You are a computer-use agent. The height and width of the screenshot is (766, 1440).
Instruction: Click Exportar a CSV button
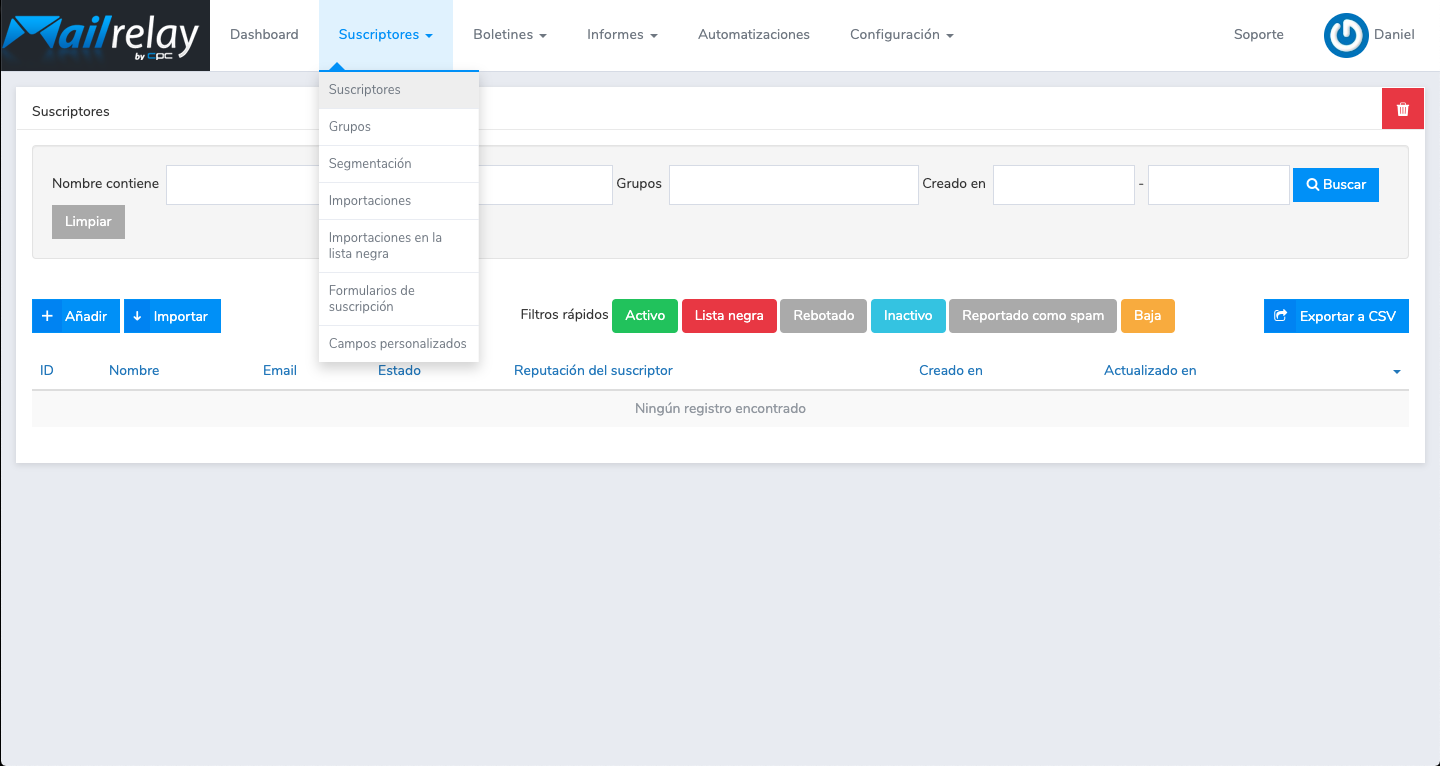click(1336, 316)
